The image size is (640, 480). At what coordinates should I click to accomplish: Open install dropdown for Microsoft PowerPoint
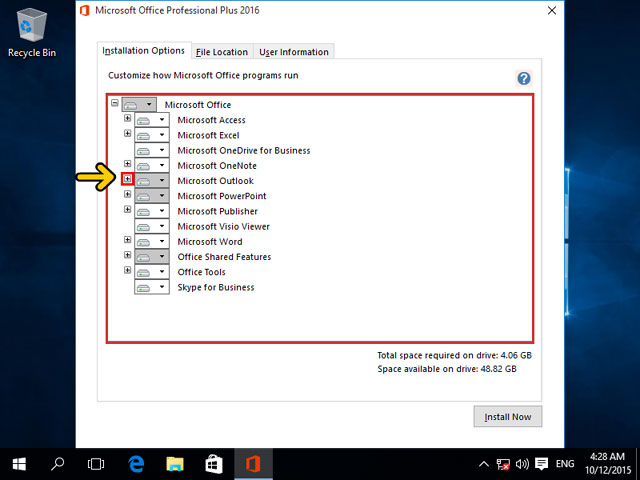152,196
